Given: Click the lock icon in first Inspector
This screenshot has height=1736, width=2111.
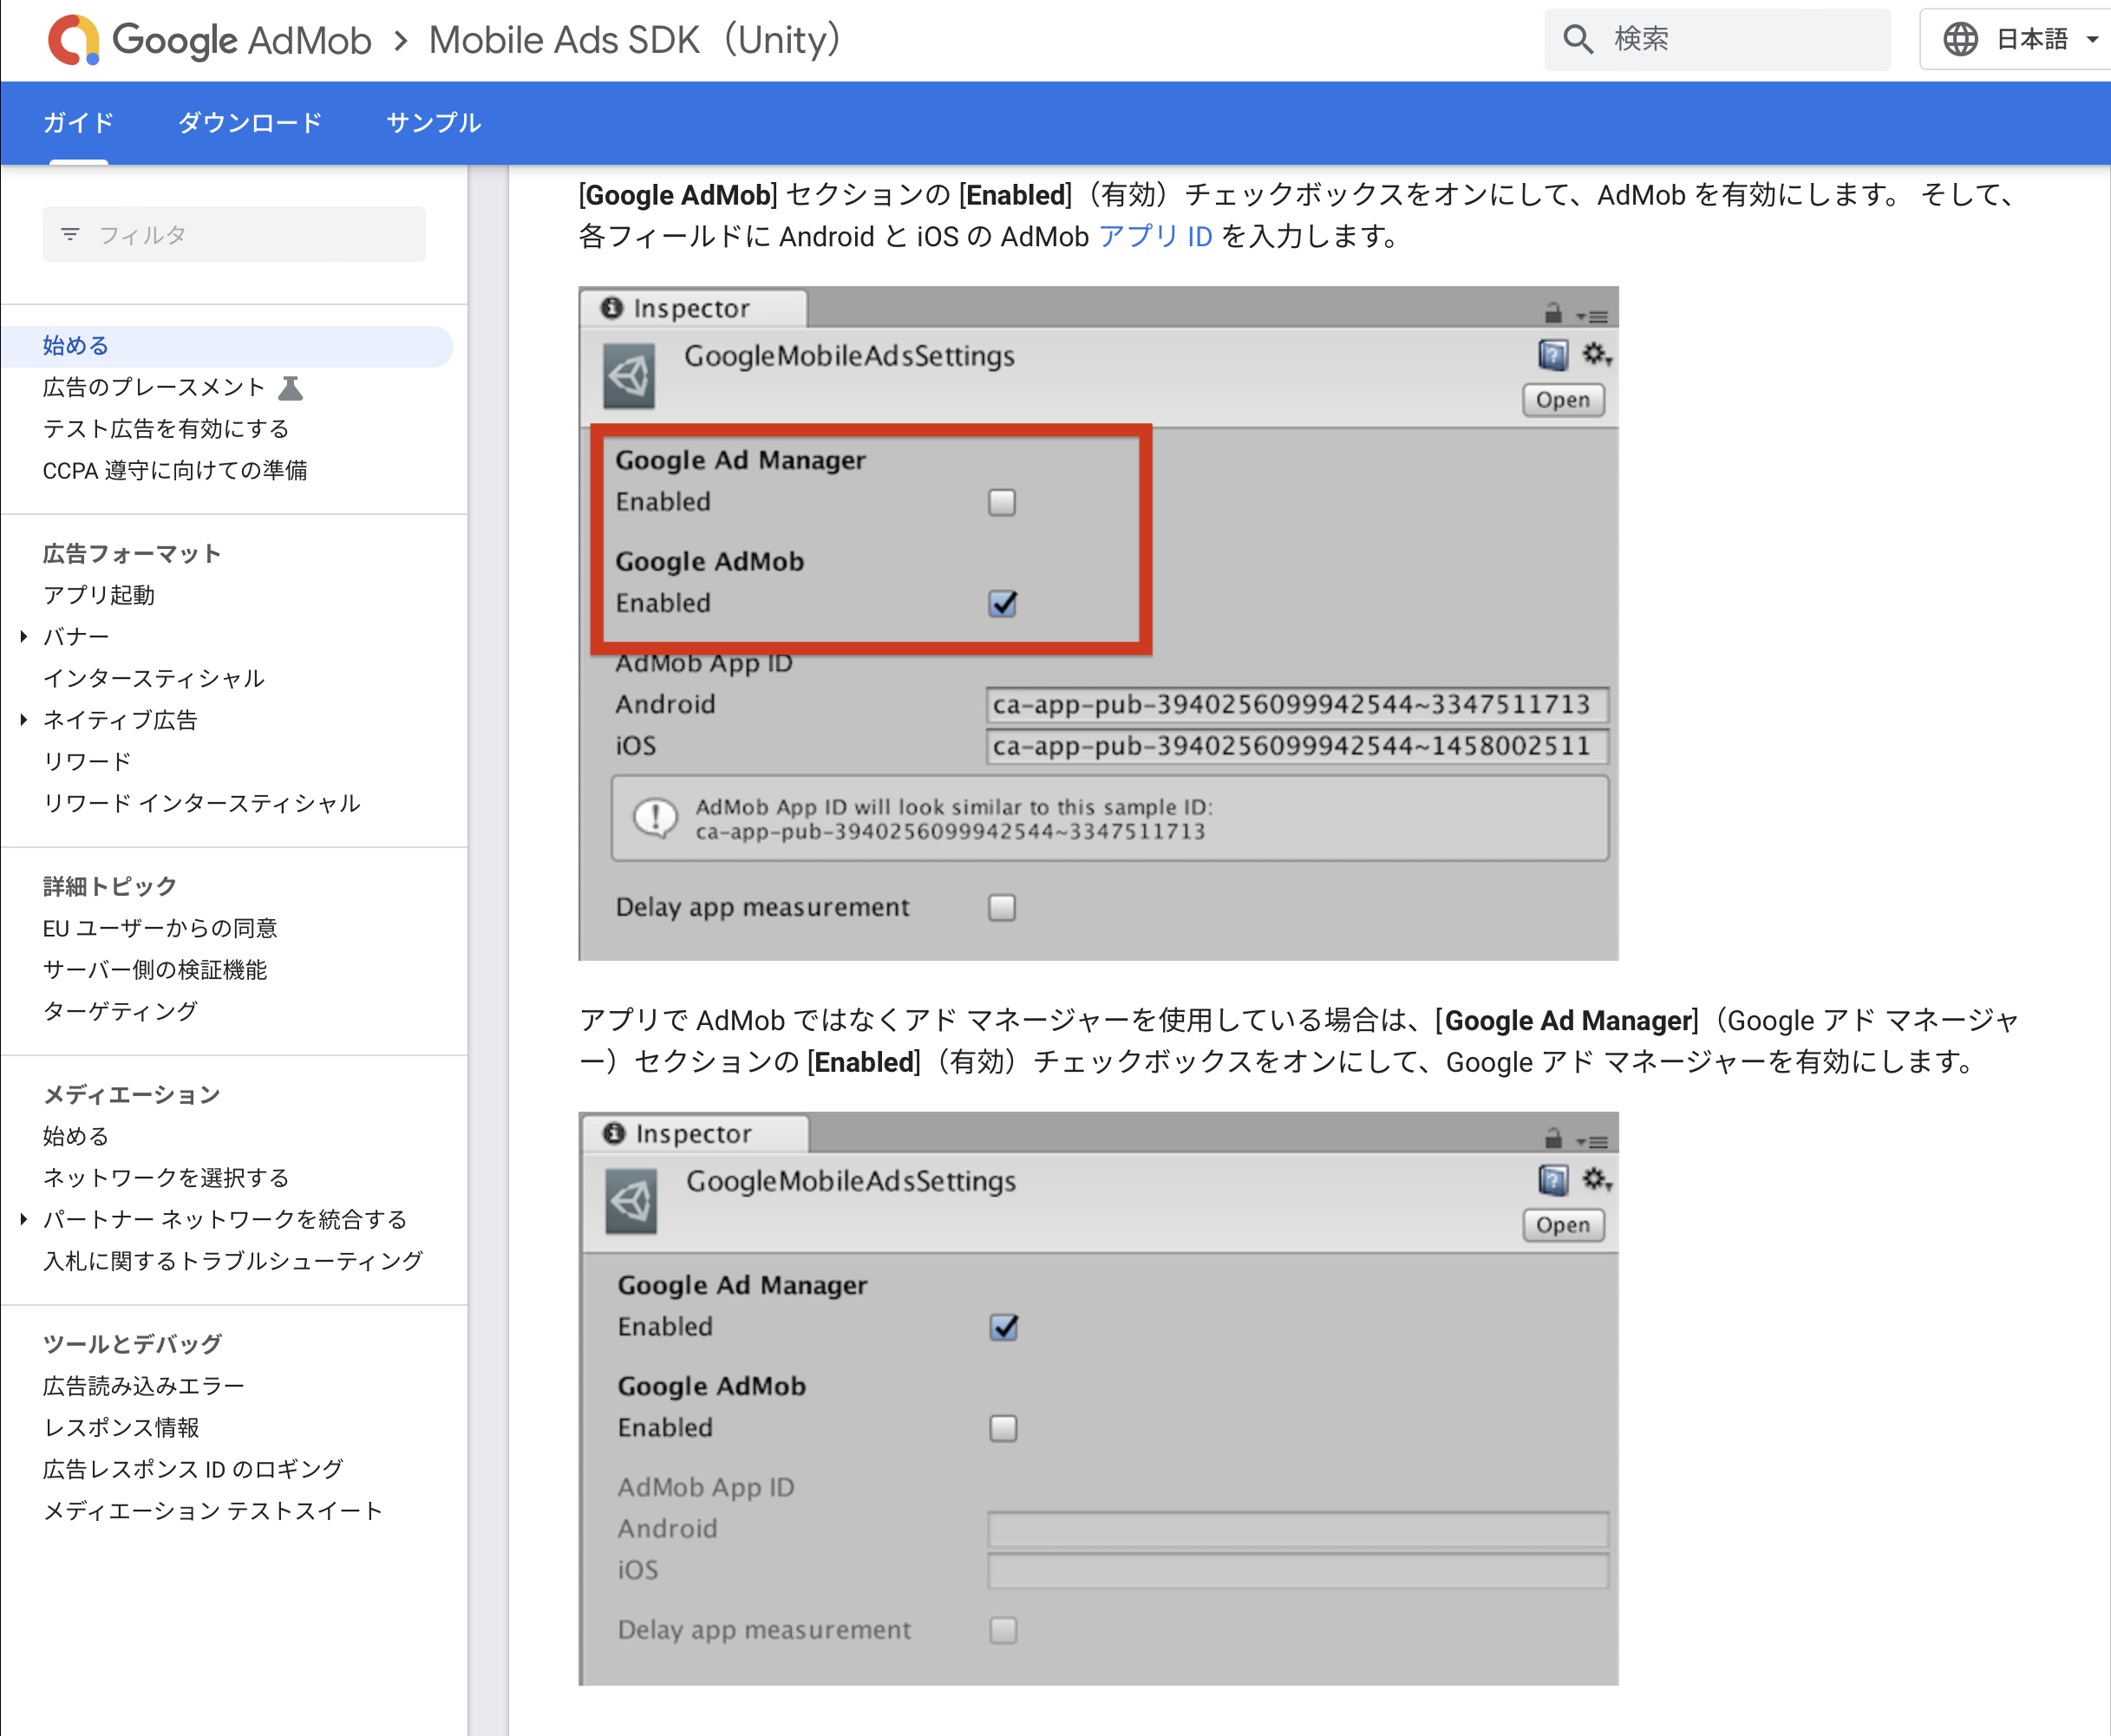Looking at the screenshot, I should click(x=1552, y=313).
